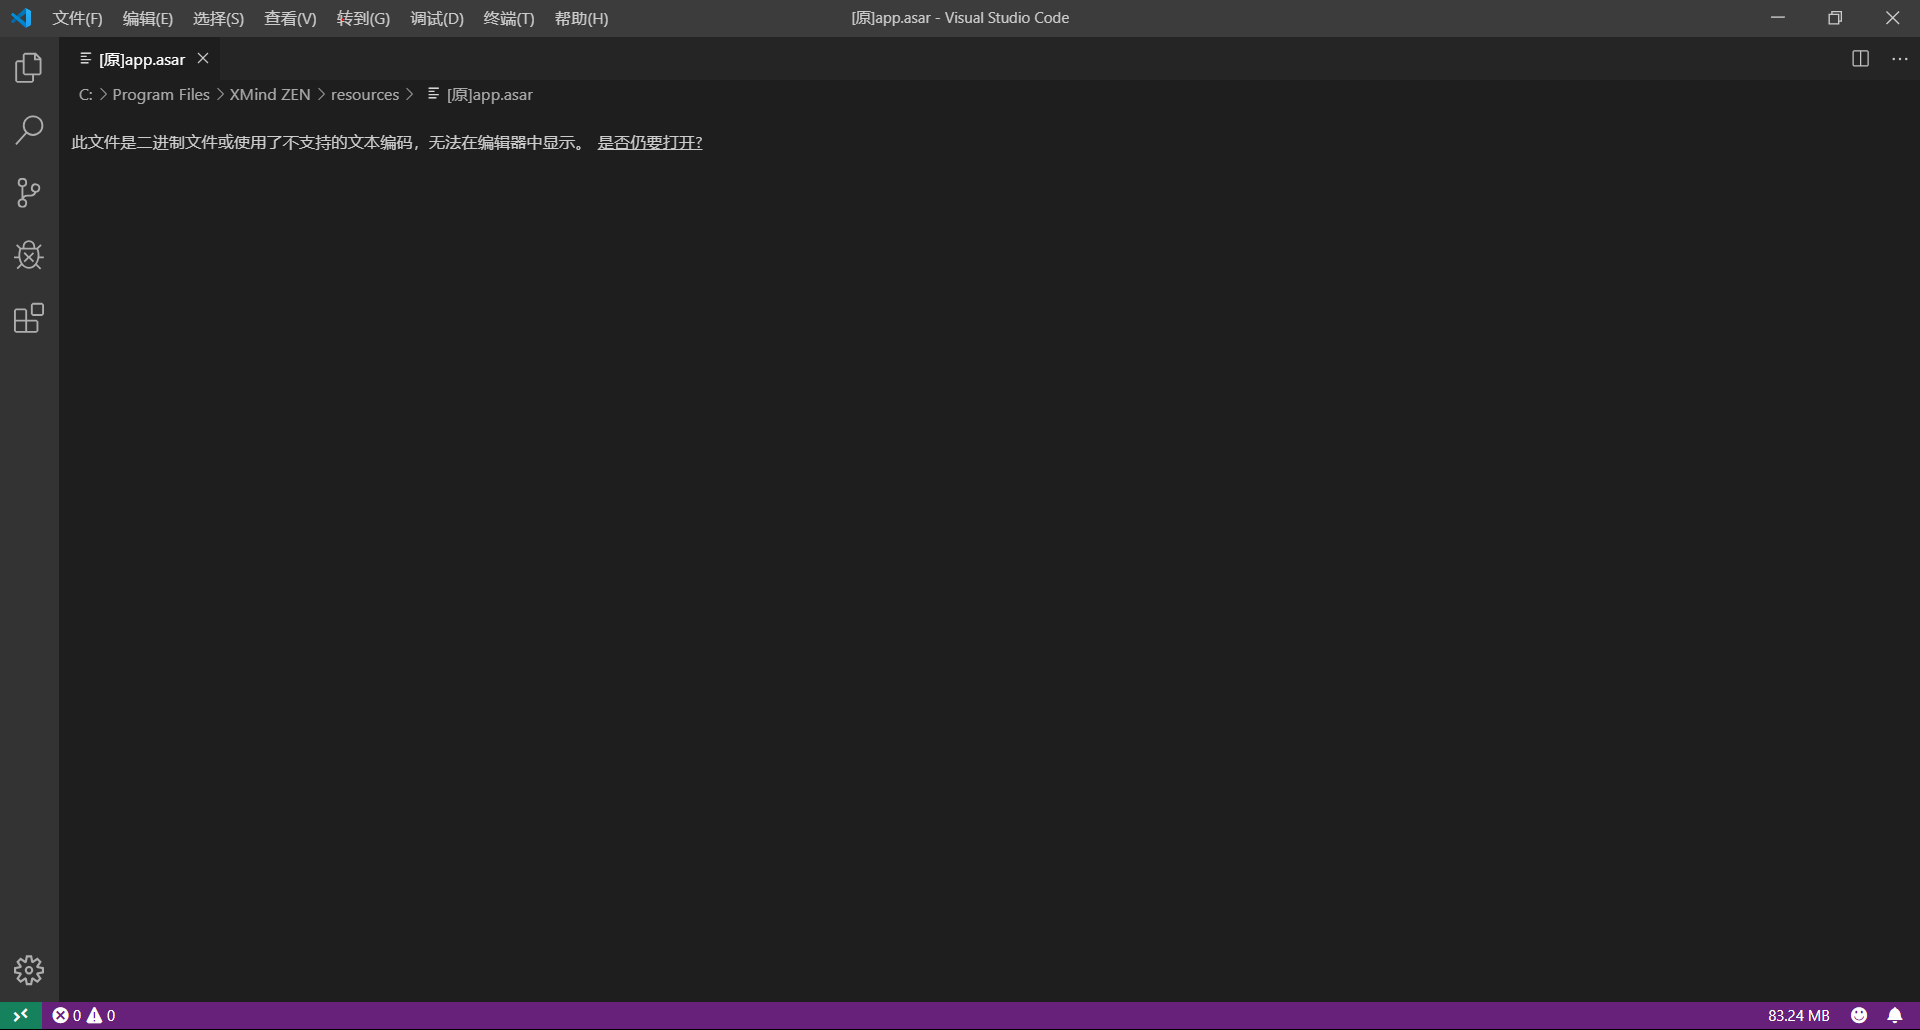
Task: Click the C: breadcrumb segment
Action: (85, 95)
